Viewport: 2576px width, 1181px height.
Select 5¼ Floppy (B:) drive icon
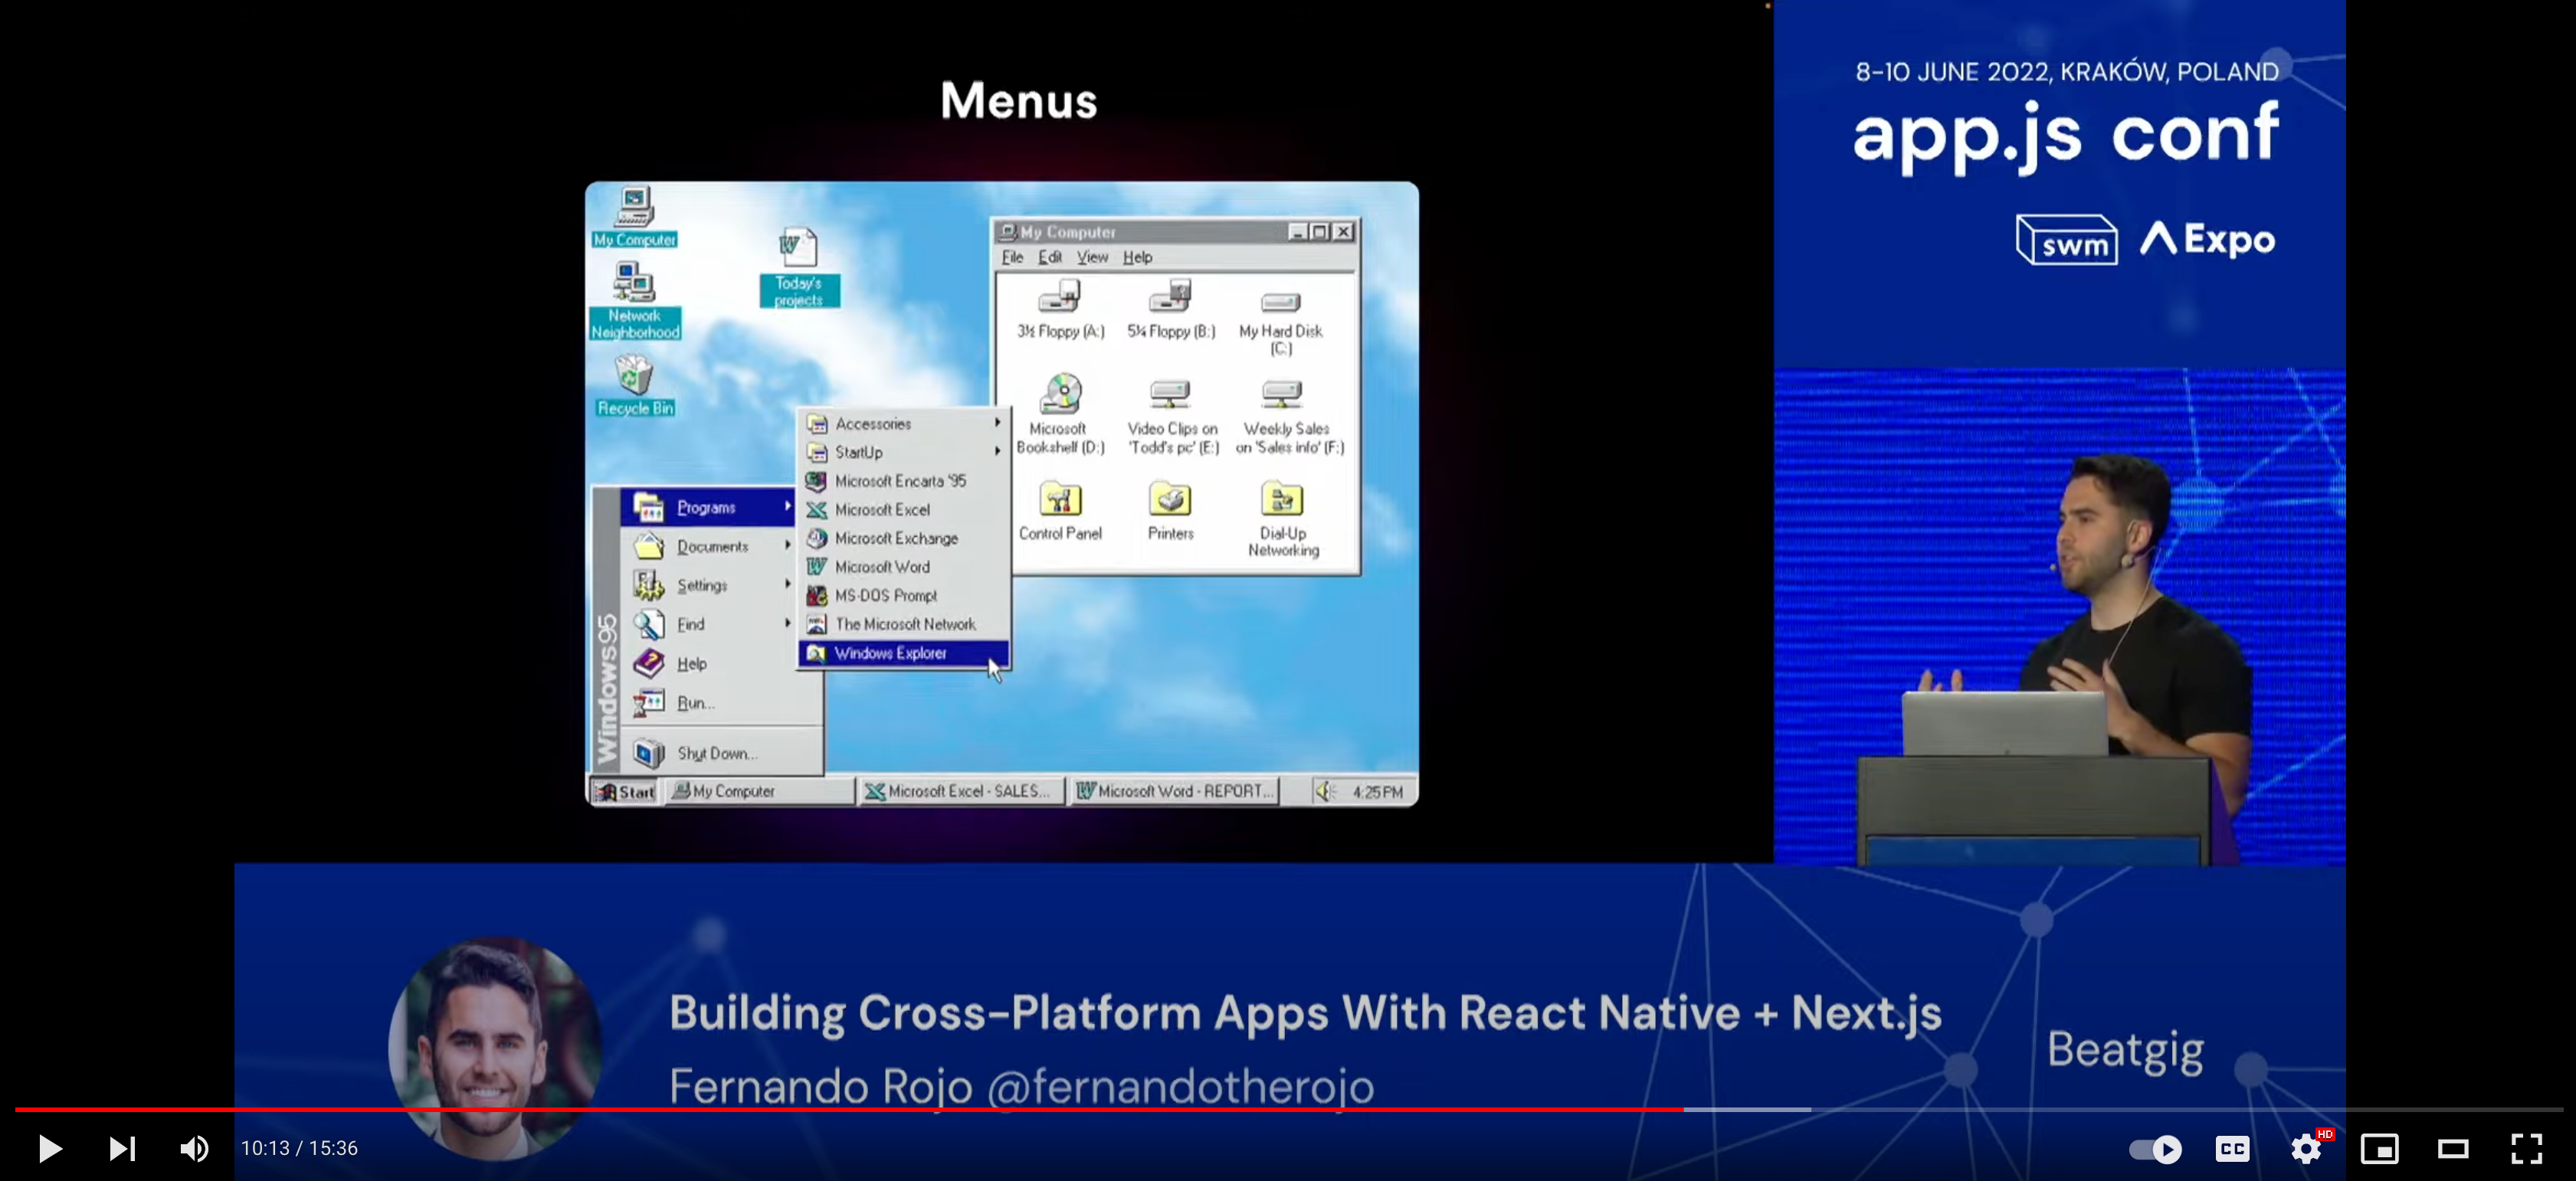pyautogui.click(x=1171, y=309)
